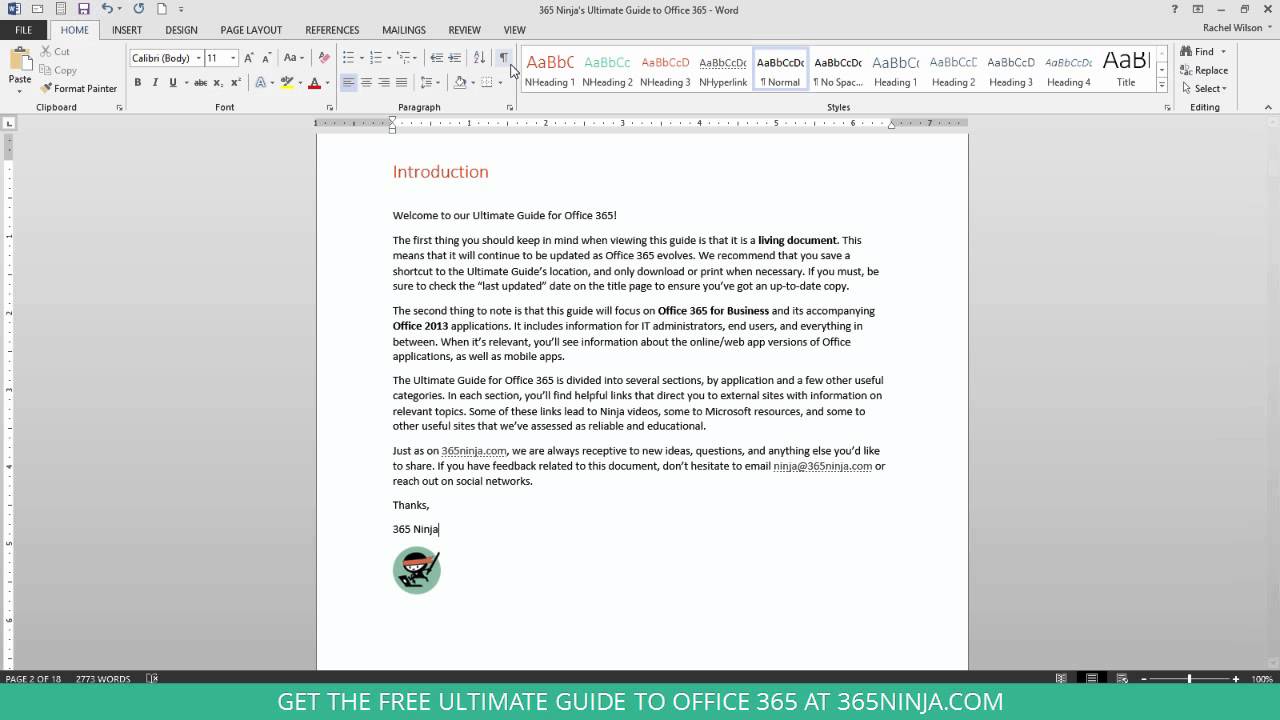This screenshot has height=720, width=1280.
Task: Toggle Show/Hide paragraph marks
Action: pos(503,58)
